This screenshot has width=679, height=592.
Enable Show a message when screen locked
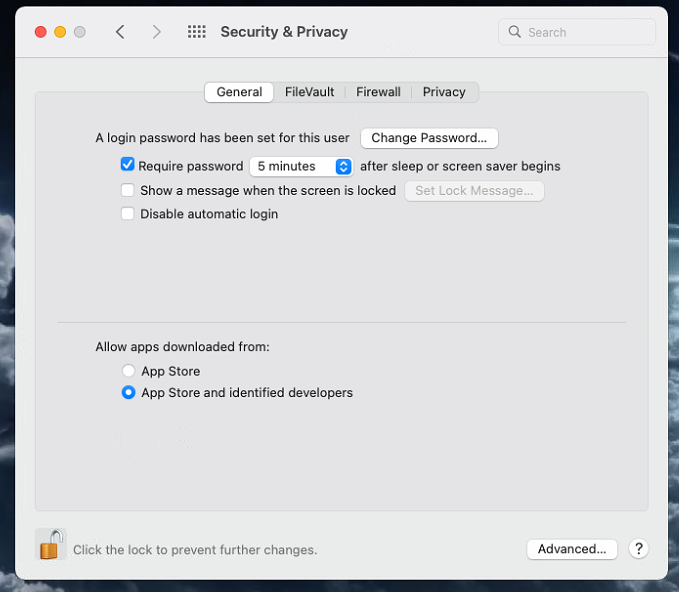[x=127, y=190]
